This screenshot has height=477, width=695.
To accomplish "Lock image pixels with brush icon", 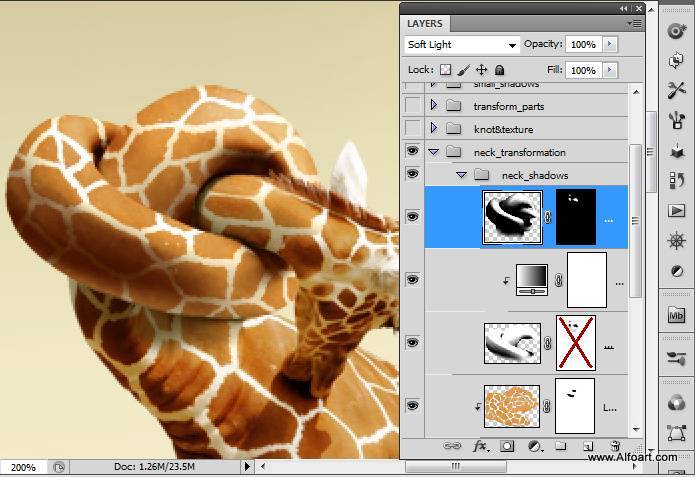I will 463,70.
